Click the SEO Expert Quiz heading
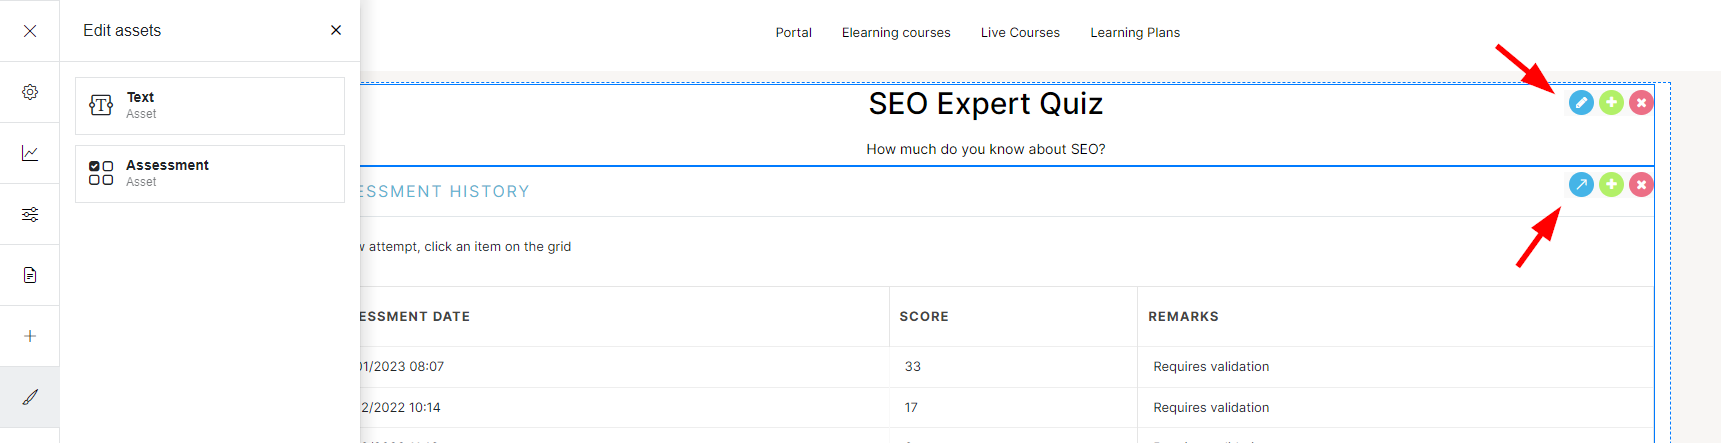1721x443 pixels. click(x=986, y=104)
